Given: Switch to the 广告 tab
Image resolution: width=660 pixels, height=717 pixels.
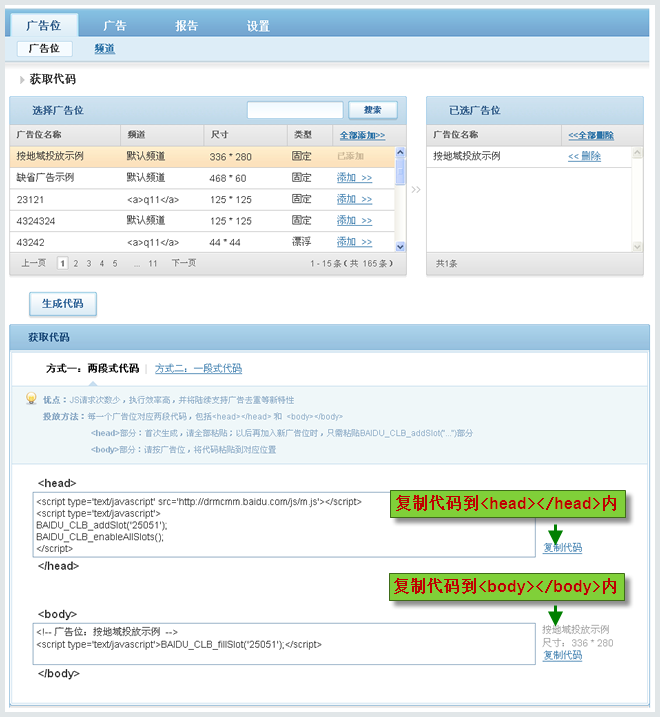Looking at the screenshot, I should point(115,26).
